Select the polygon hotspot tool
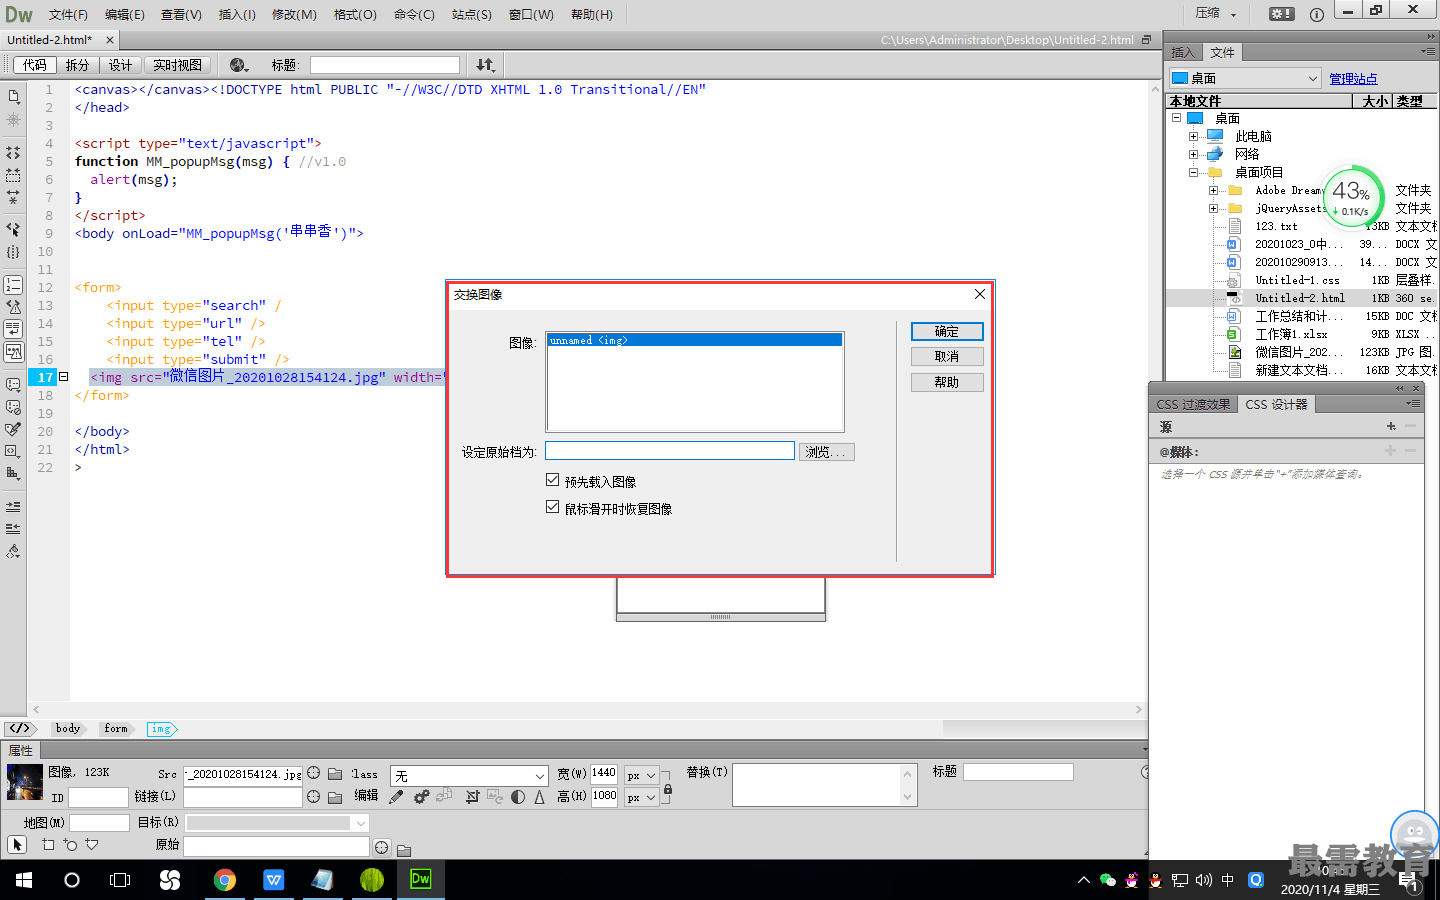The image size is (1440, 900). (x=92, y=845)
